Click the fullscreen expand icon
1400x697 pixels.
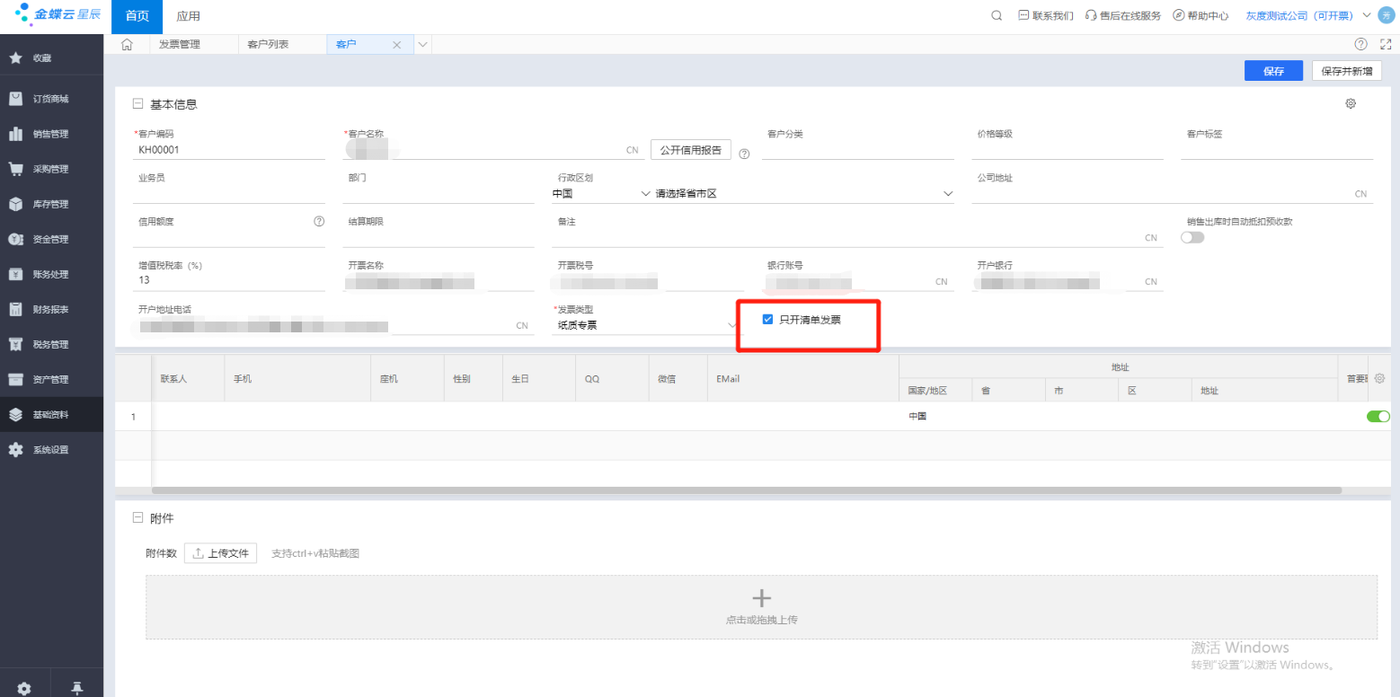pyautogui.click(x=1385, y=45)
